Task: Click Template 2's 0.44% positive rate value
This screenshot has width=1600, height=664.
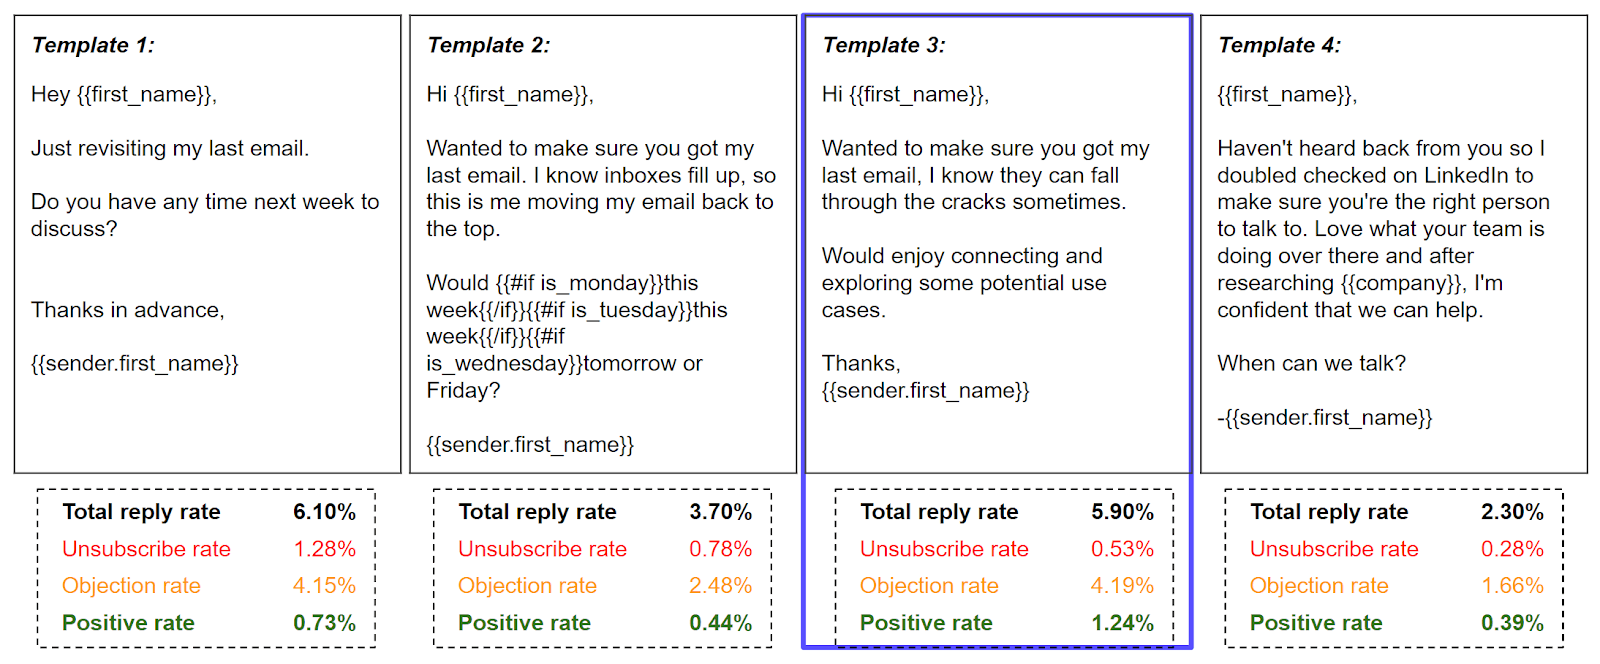Action: [720, 623]
